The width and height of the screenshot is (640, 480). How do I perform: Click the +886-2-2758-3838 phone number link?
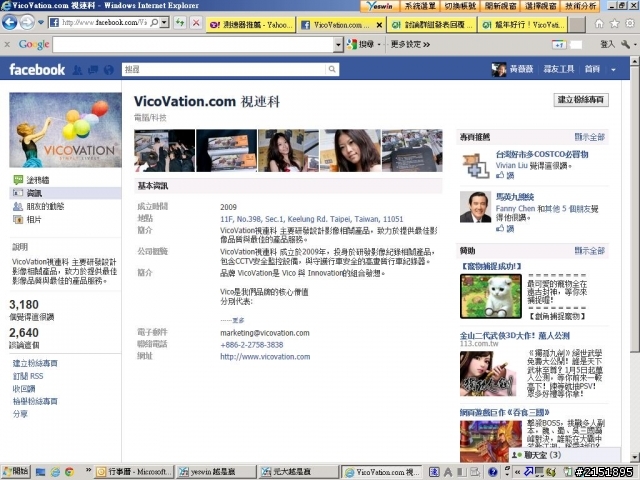coord(251,345)
